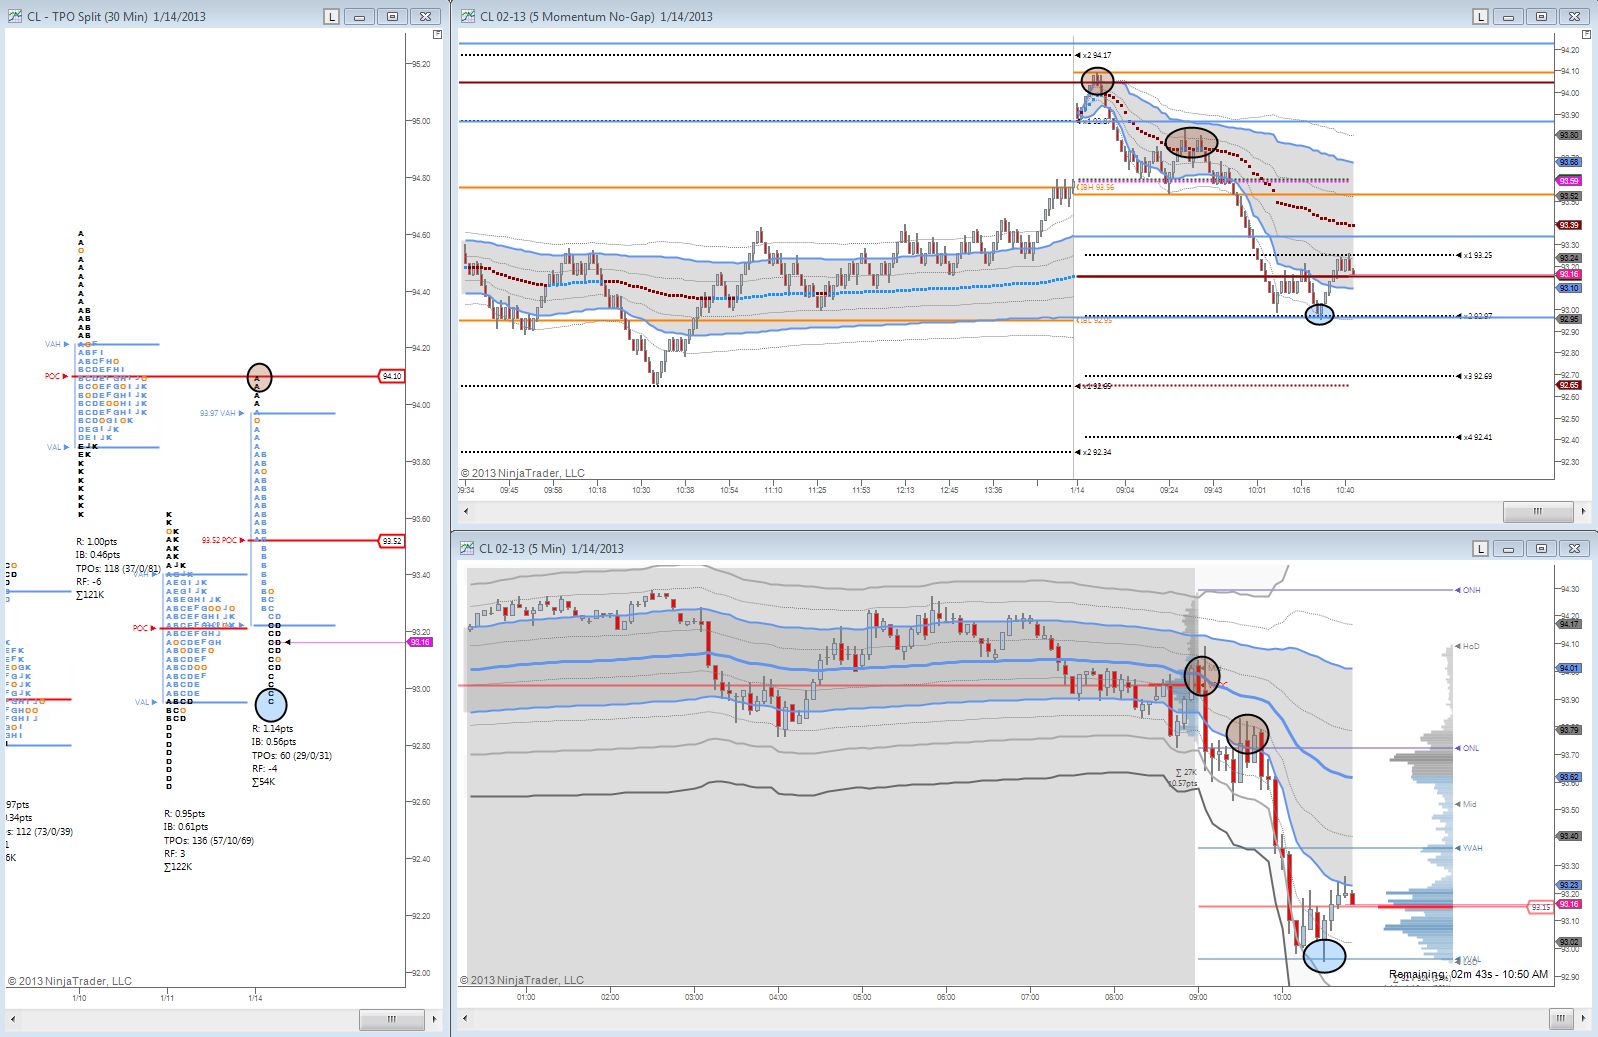The width and height of the screenshot is (1598, 1037).
Task: Select the red 93.52 POC price marker
Action: point(391,541)
